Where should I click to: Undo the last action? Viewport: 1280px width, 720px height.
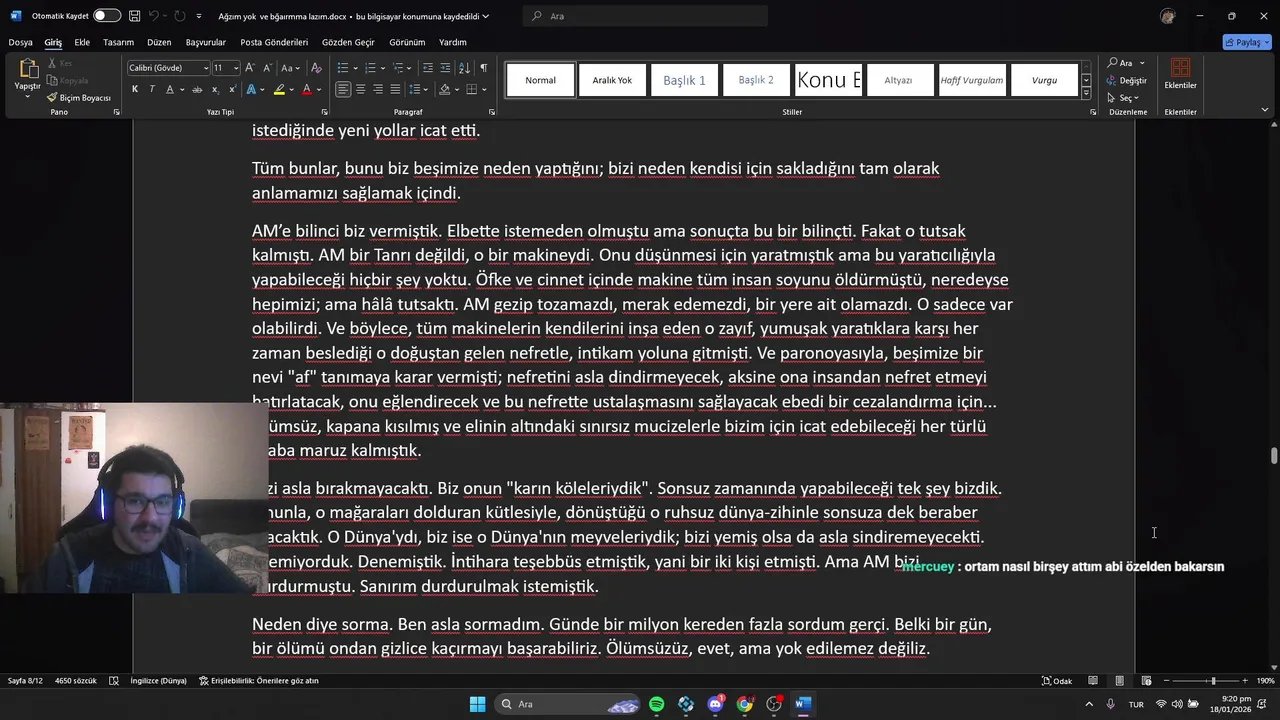155,16
